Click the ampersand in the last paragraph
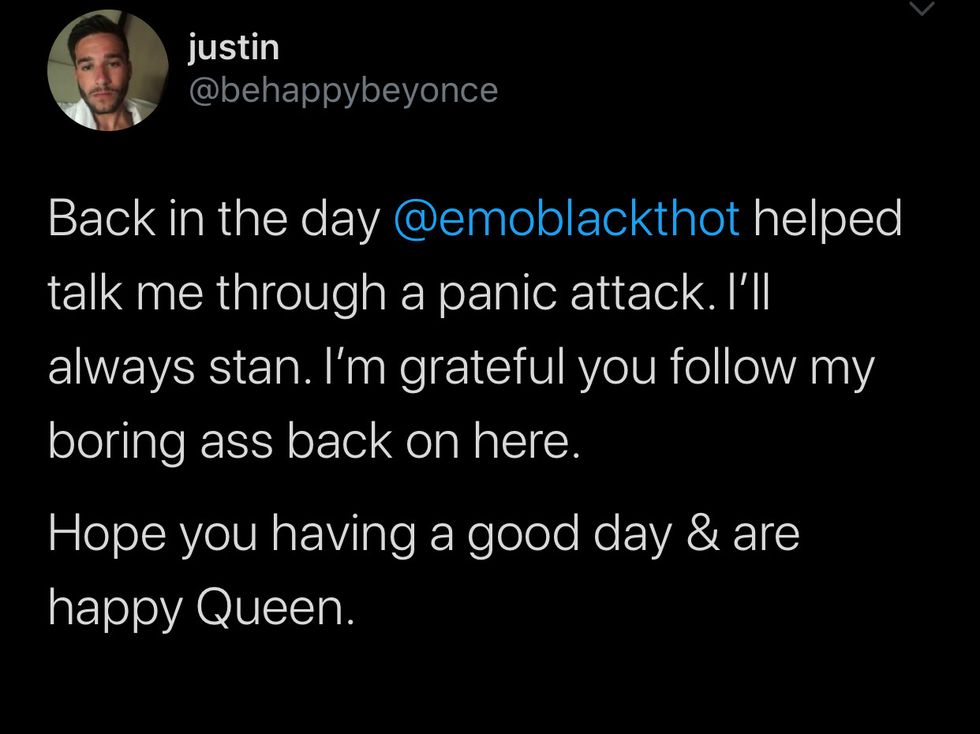 [x=702, y=533]
